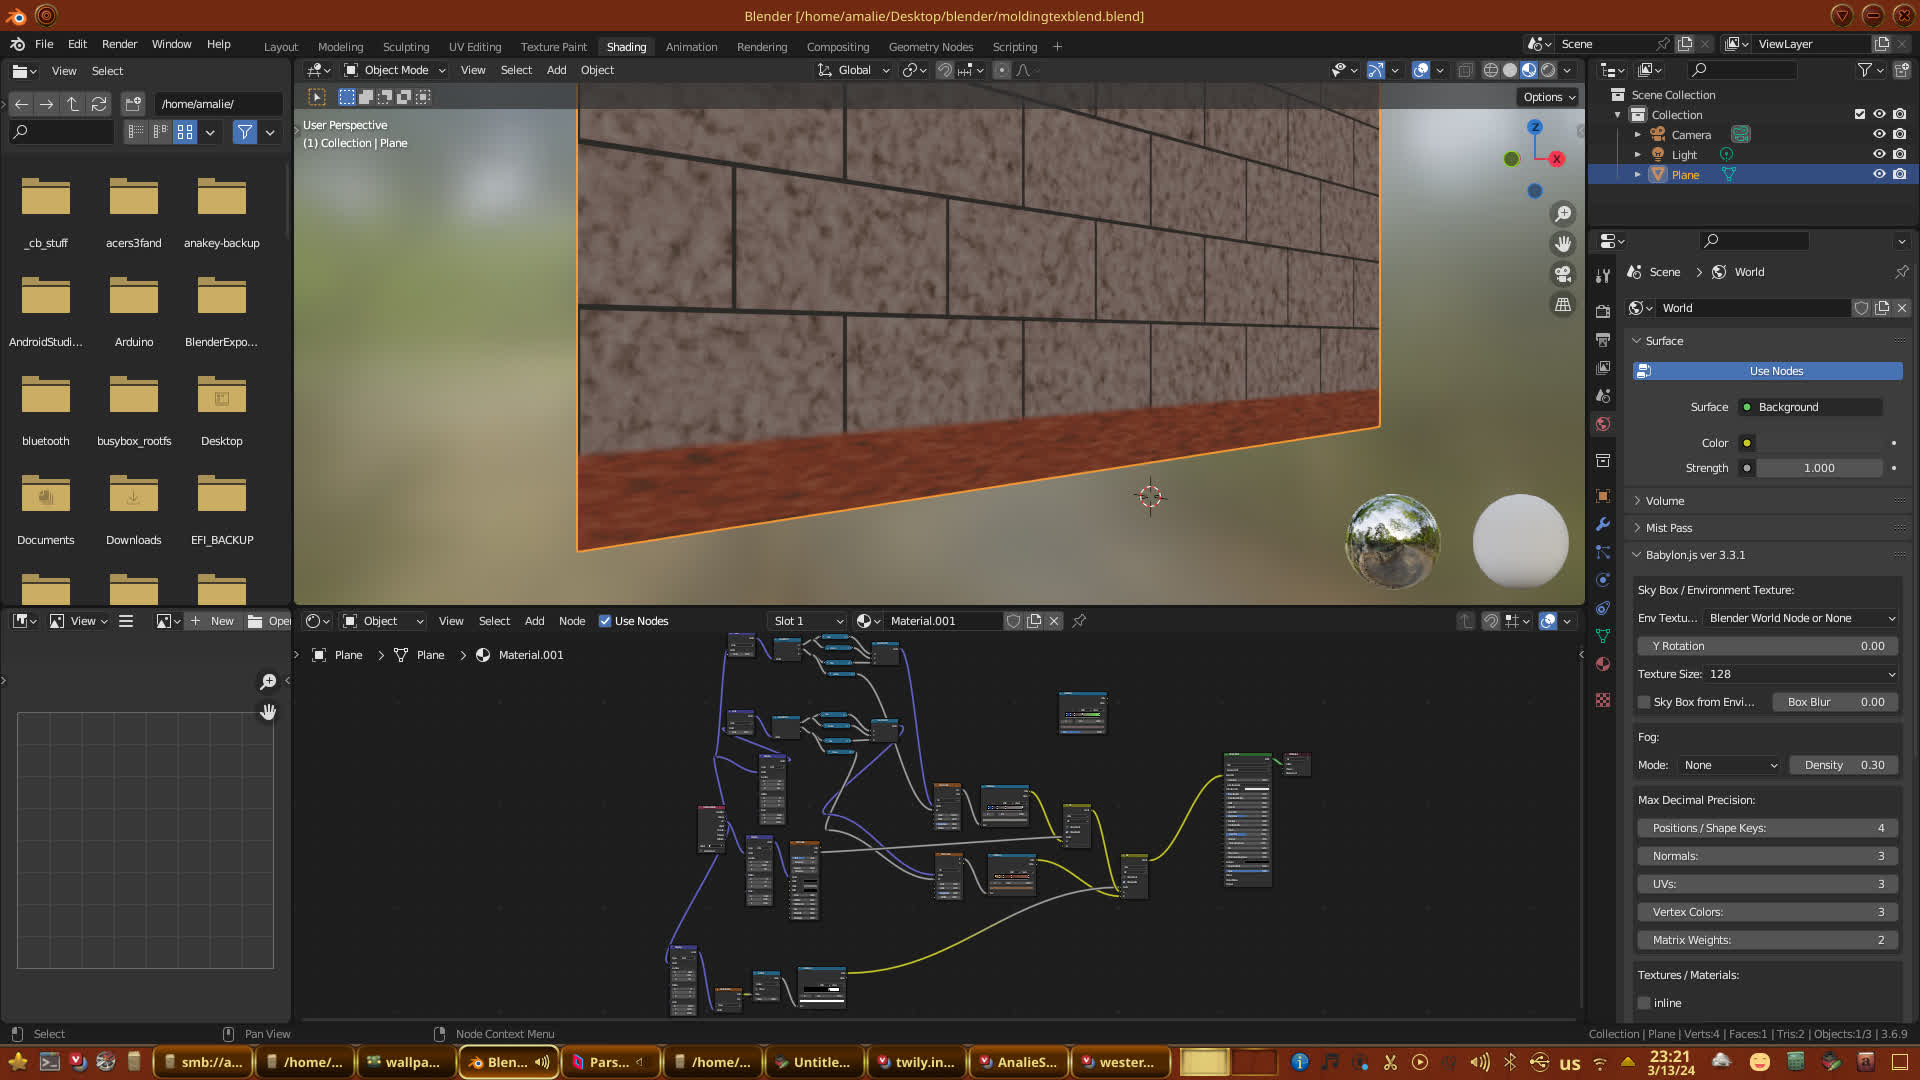Toggle X-ray view in viewport header
This screenshot has height=1080, width=1920.
point(1465,70)
